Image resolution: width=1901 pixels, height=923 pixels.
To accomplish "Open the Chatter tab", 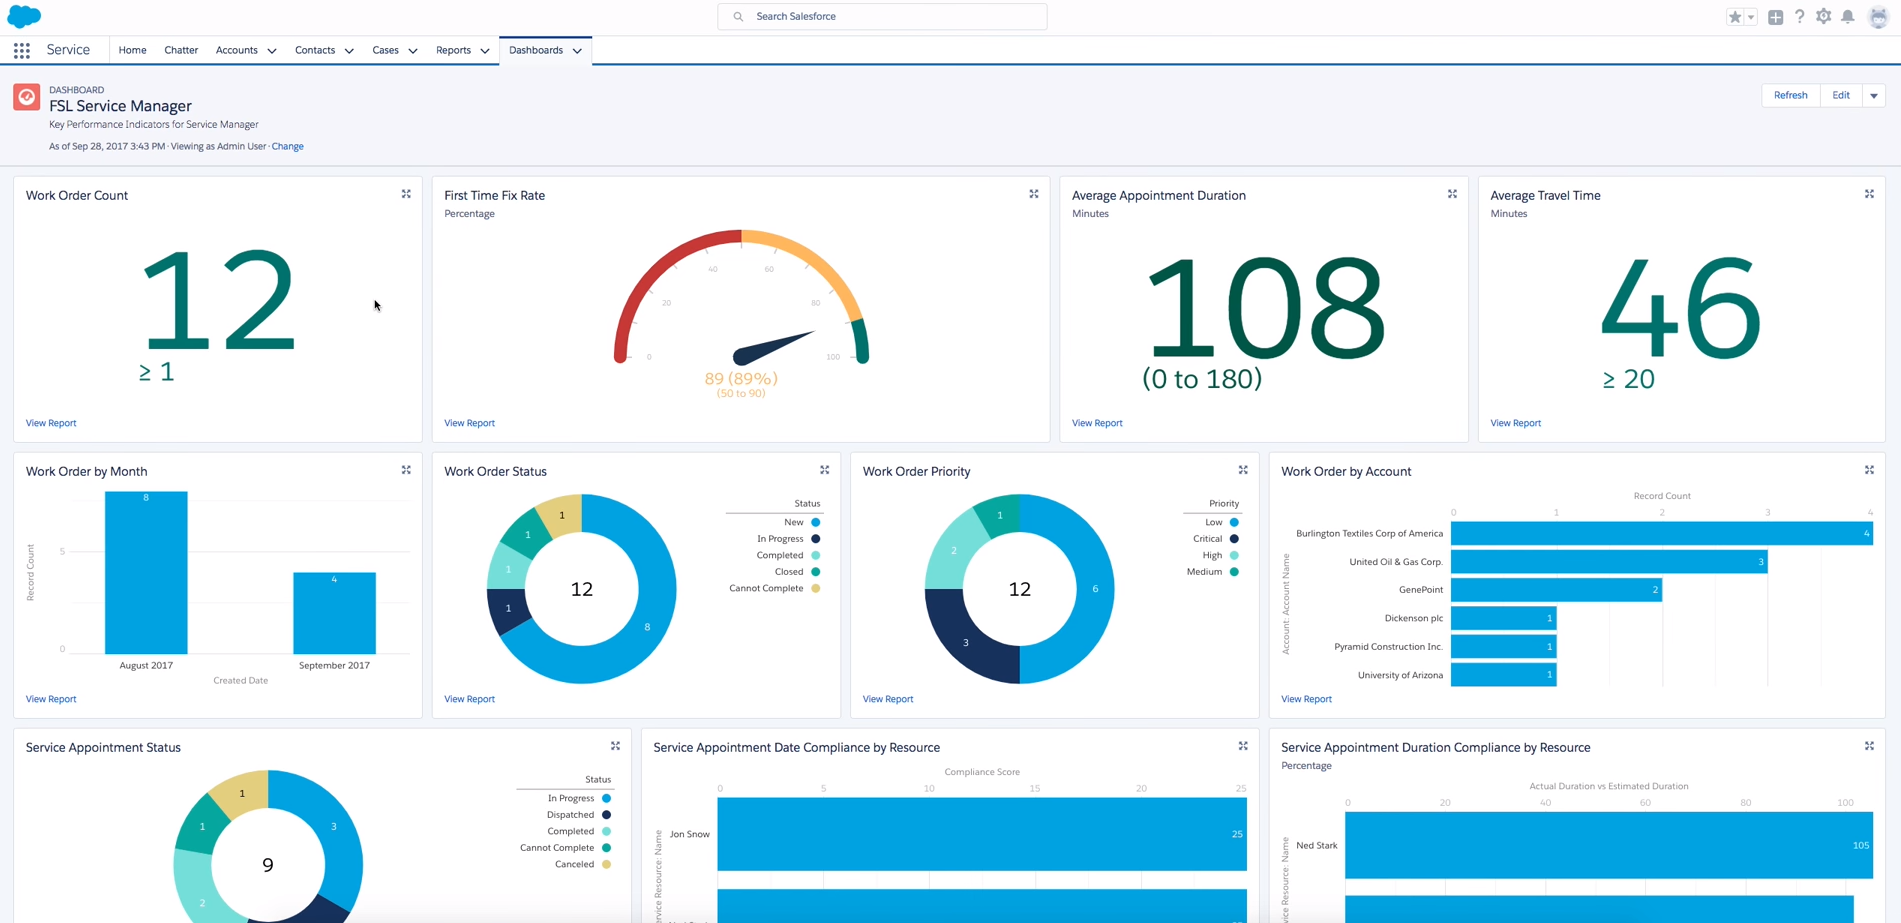I will tap(180, 50).
